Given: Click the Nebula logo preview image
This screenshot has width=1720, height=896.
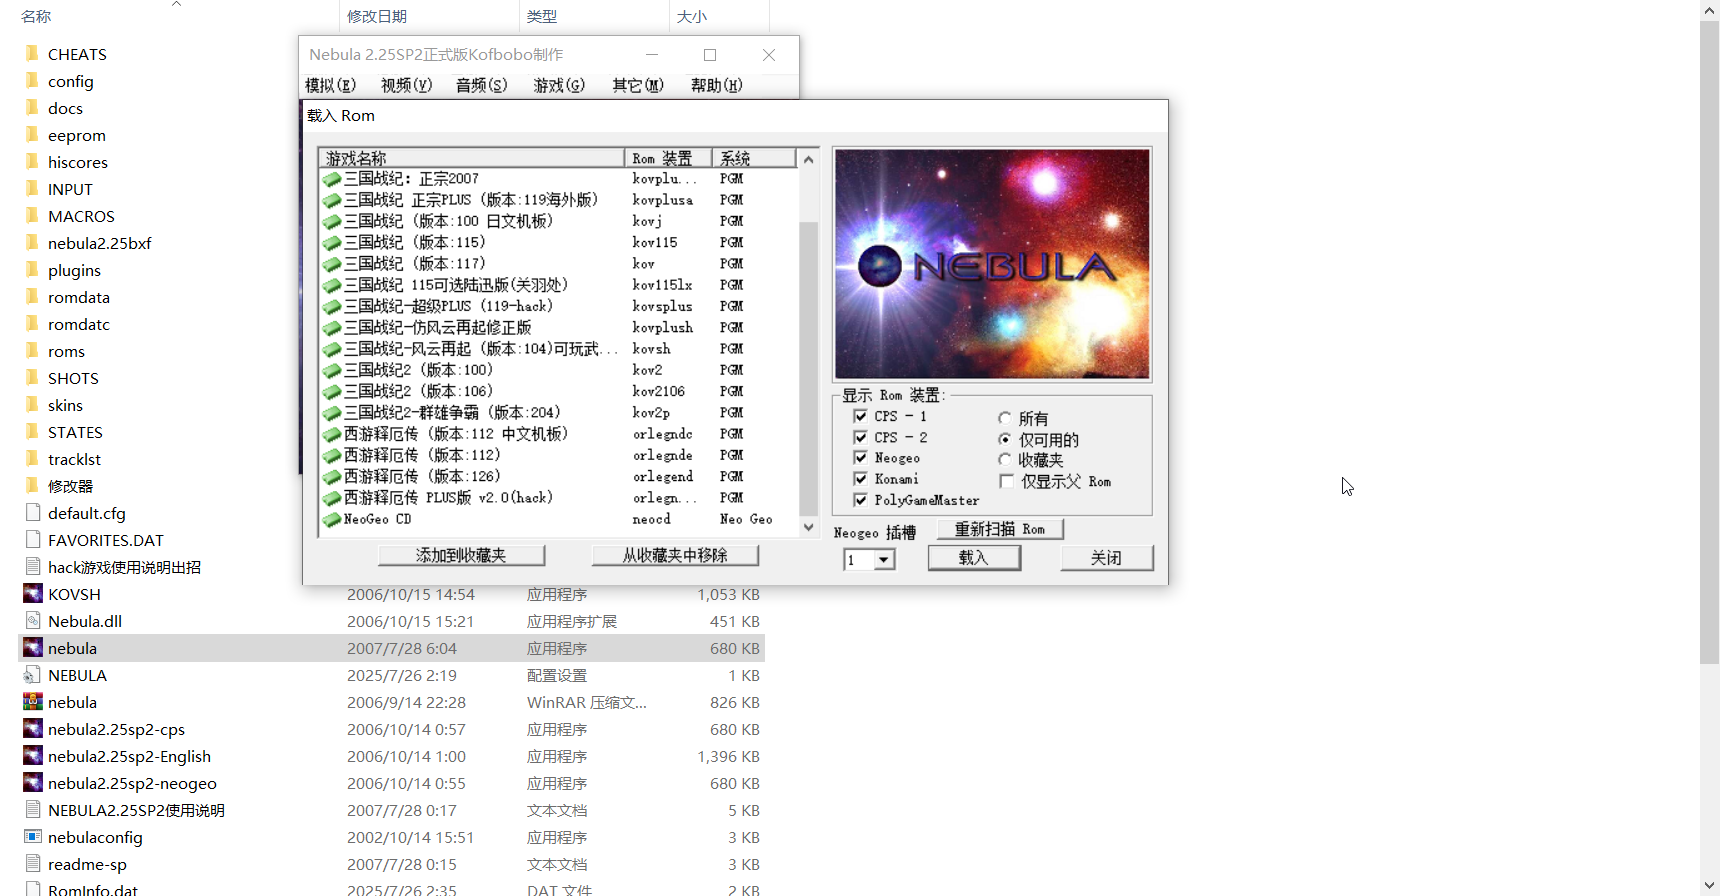Looking at the screenshot, I should click(992, 264).
